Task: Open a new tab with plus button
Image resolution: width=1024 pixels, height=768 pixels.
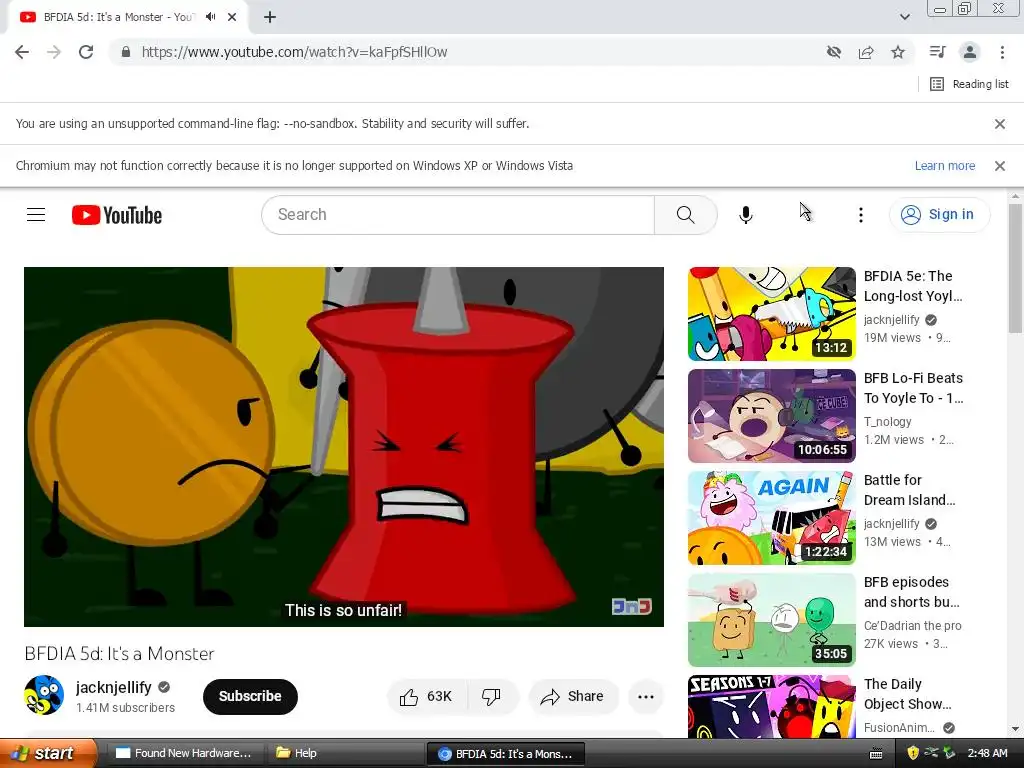Action: [270, 17]
